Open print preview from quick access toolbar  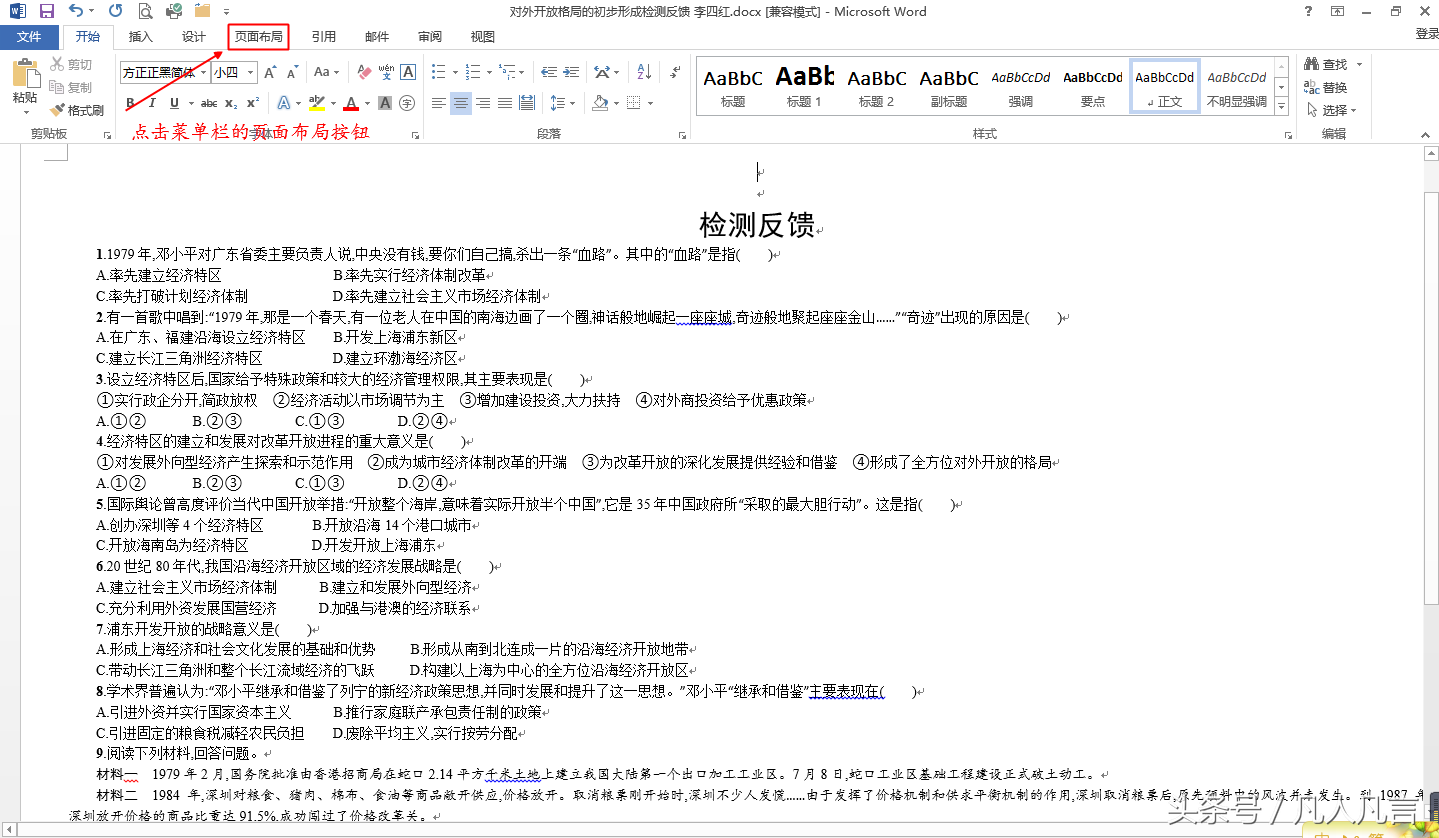[x=146, y=11]
